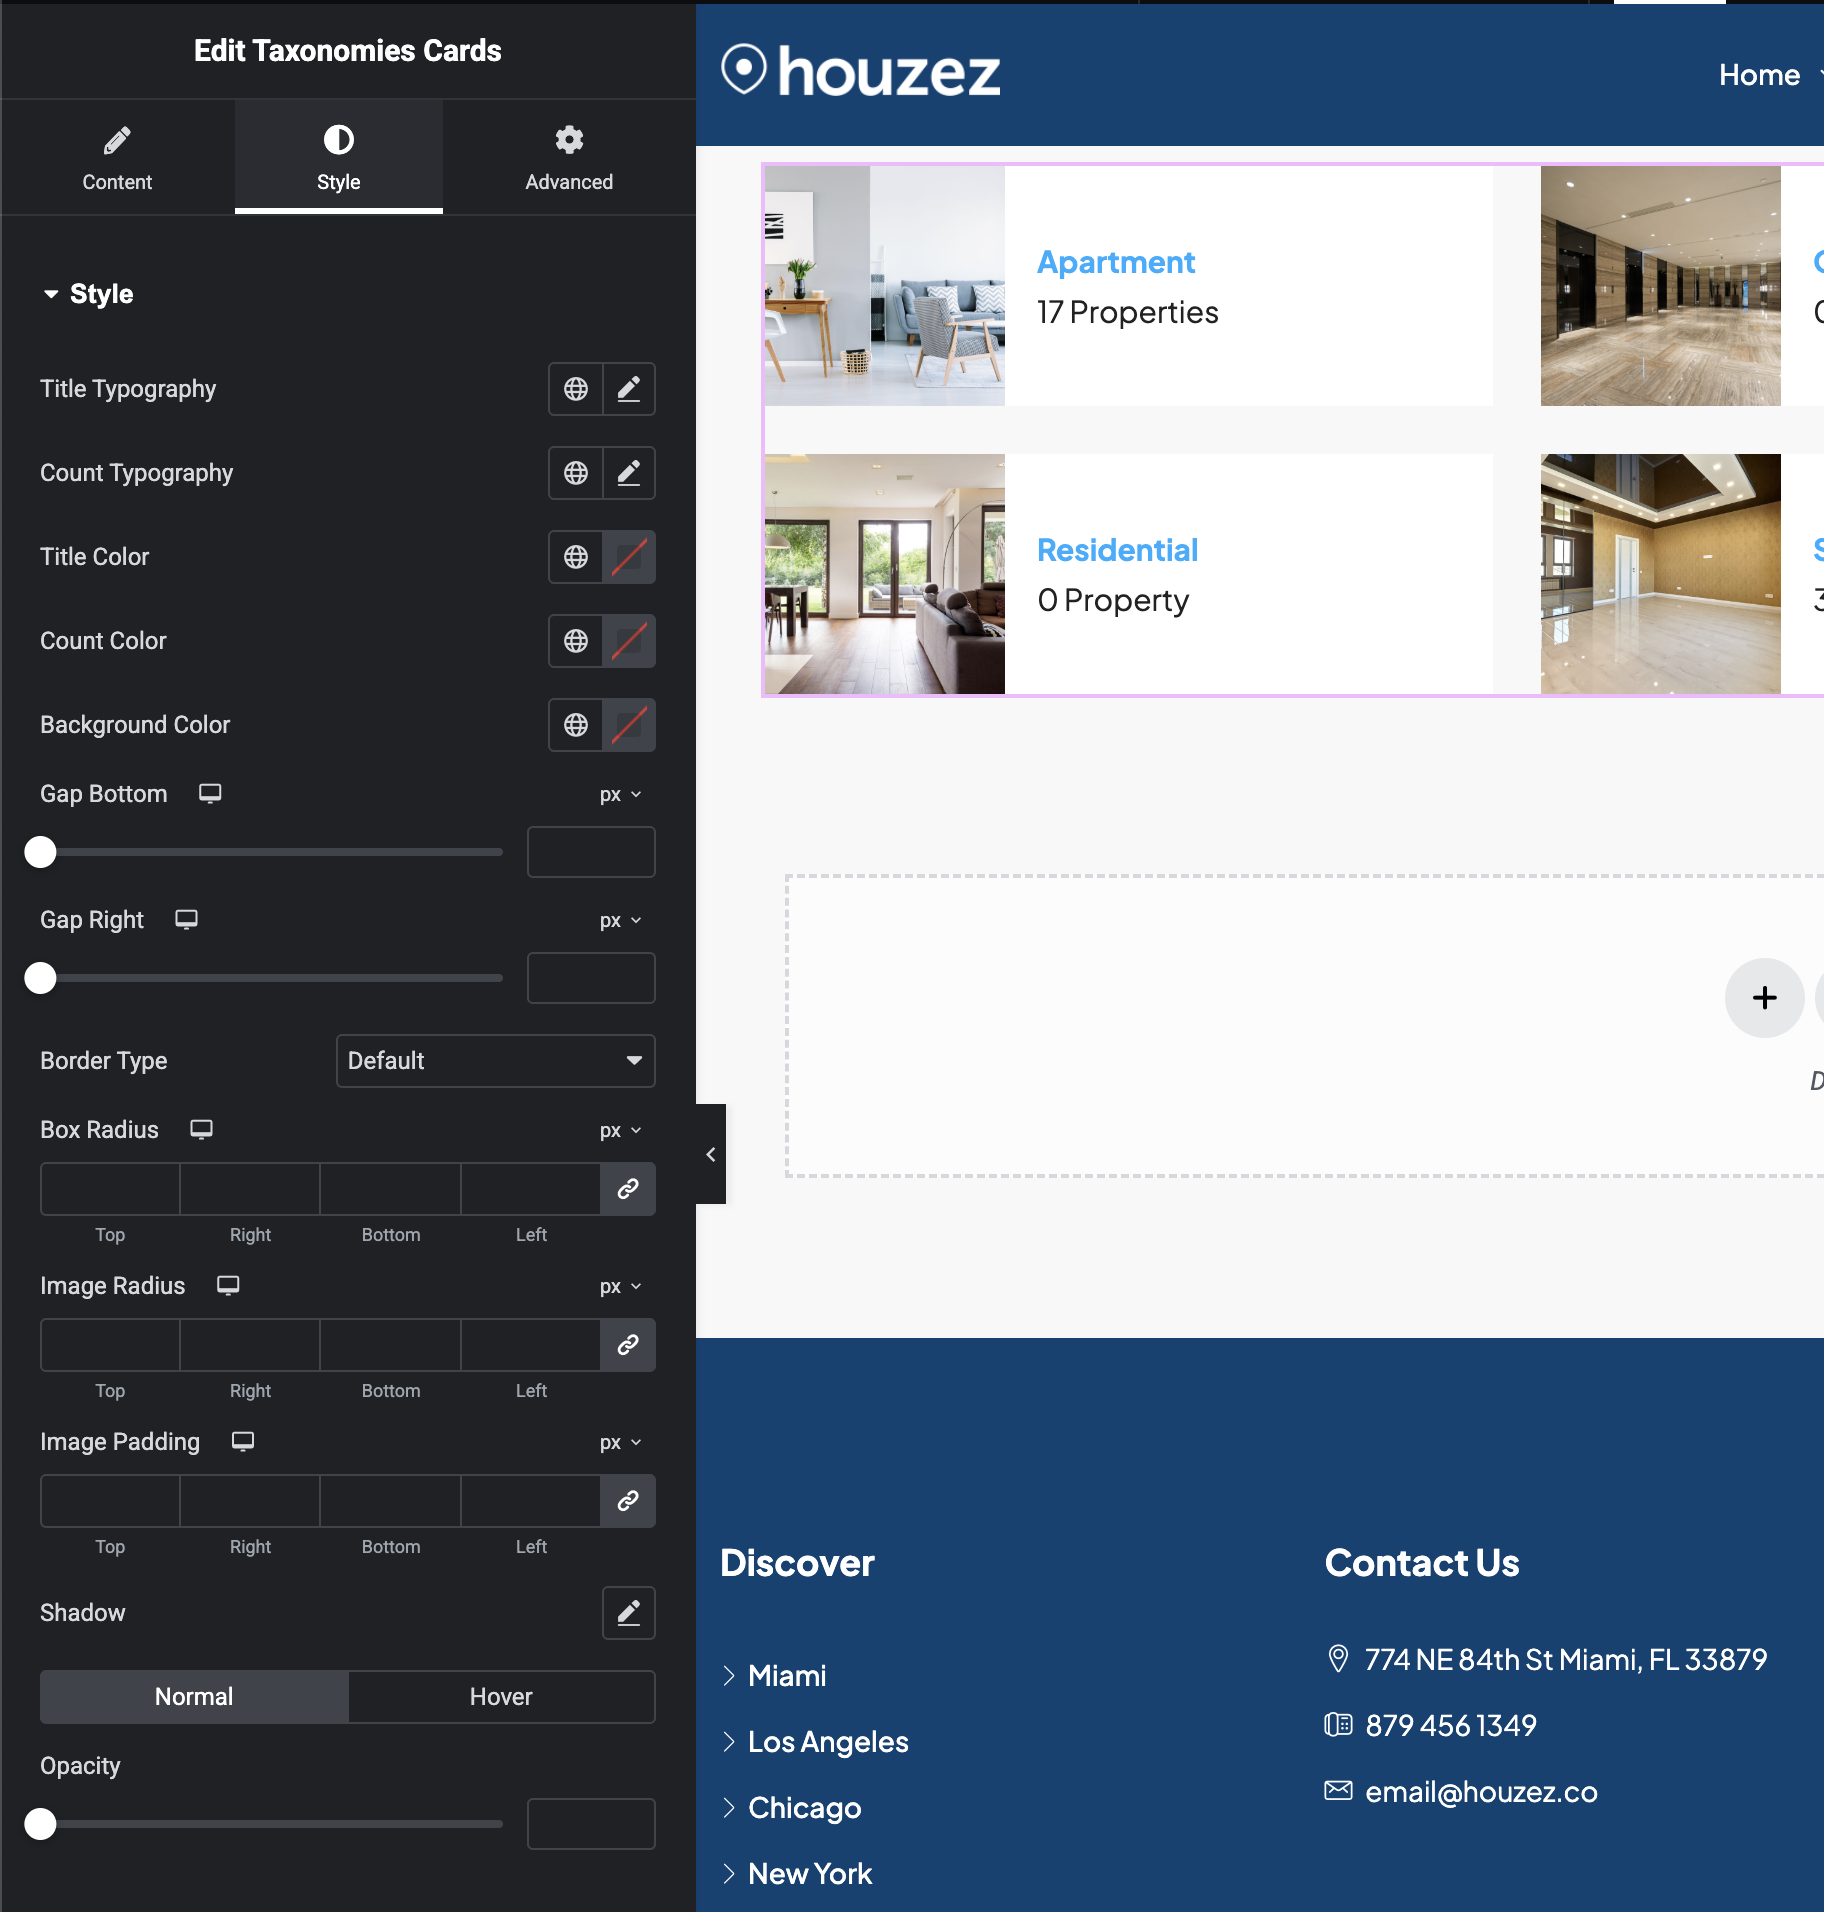
Task: Open the Border Type dropdown
Action: pos(495,1061)
